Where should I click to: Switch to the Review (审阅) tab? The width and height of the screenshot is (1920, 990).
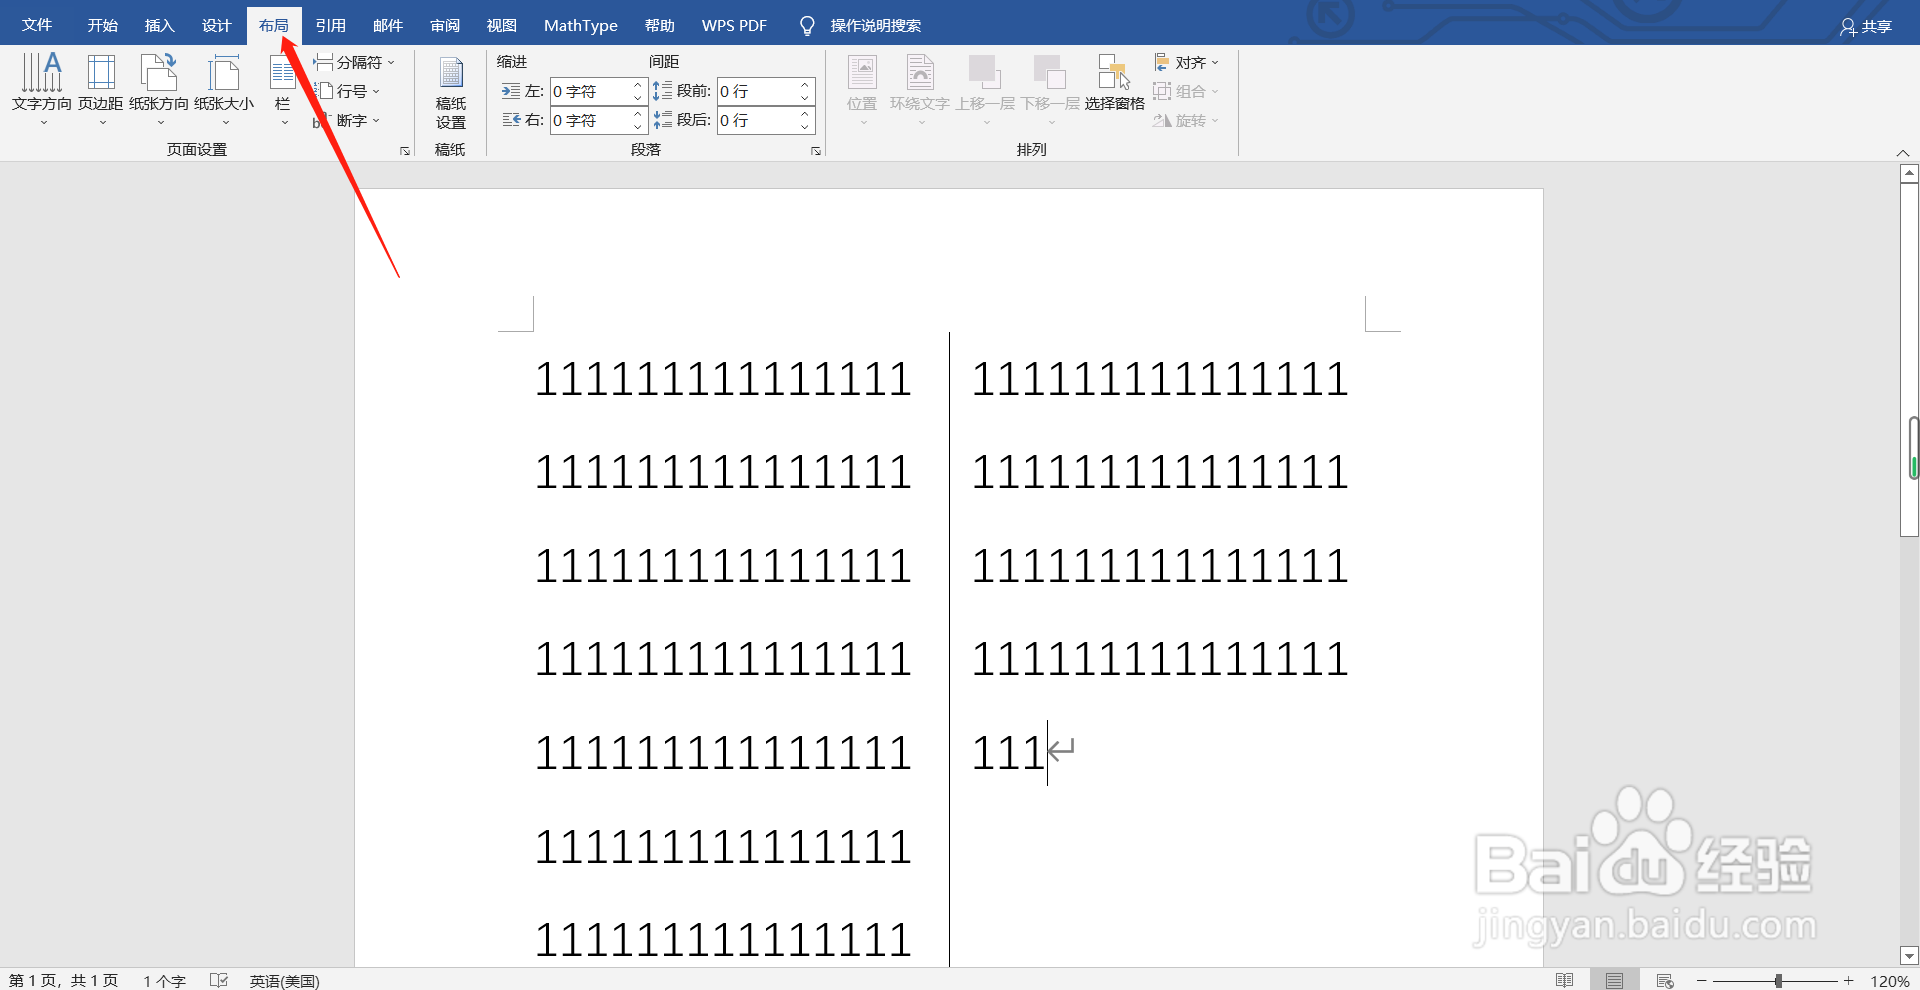[445, 25]
